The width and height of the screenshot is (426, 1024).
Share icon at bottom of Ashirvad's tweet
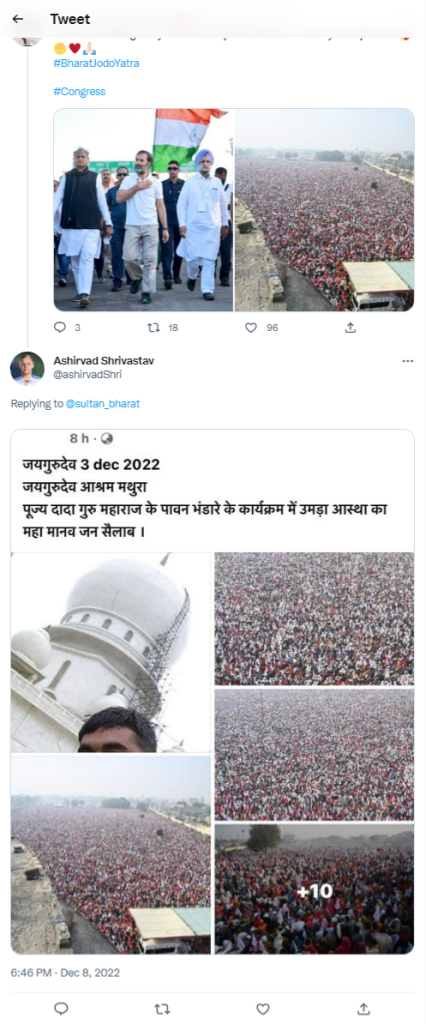(x=365, y=1009)
